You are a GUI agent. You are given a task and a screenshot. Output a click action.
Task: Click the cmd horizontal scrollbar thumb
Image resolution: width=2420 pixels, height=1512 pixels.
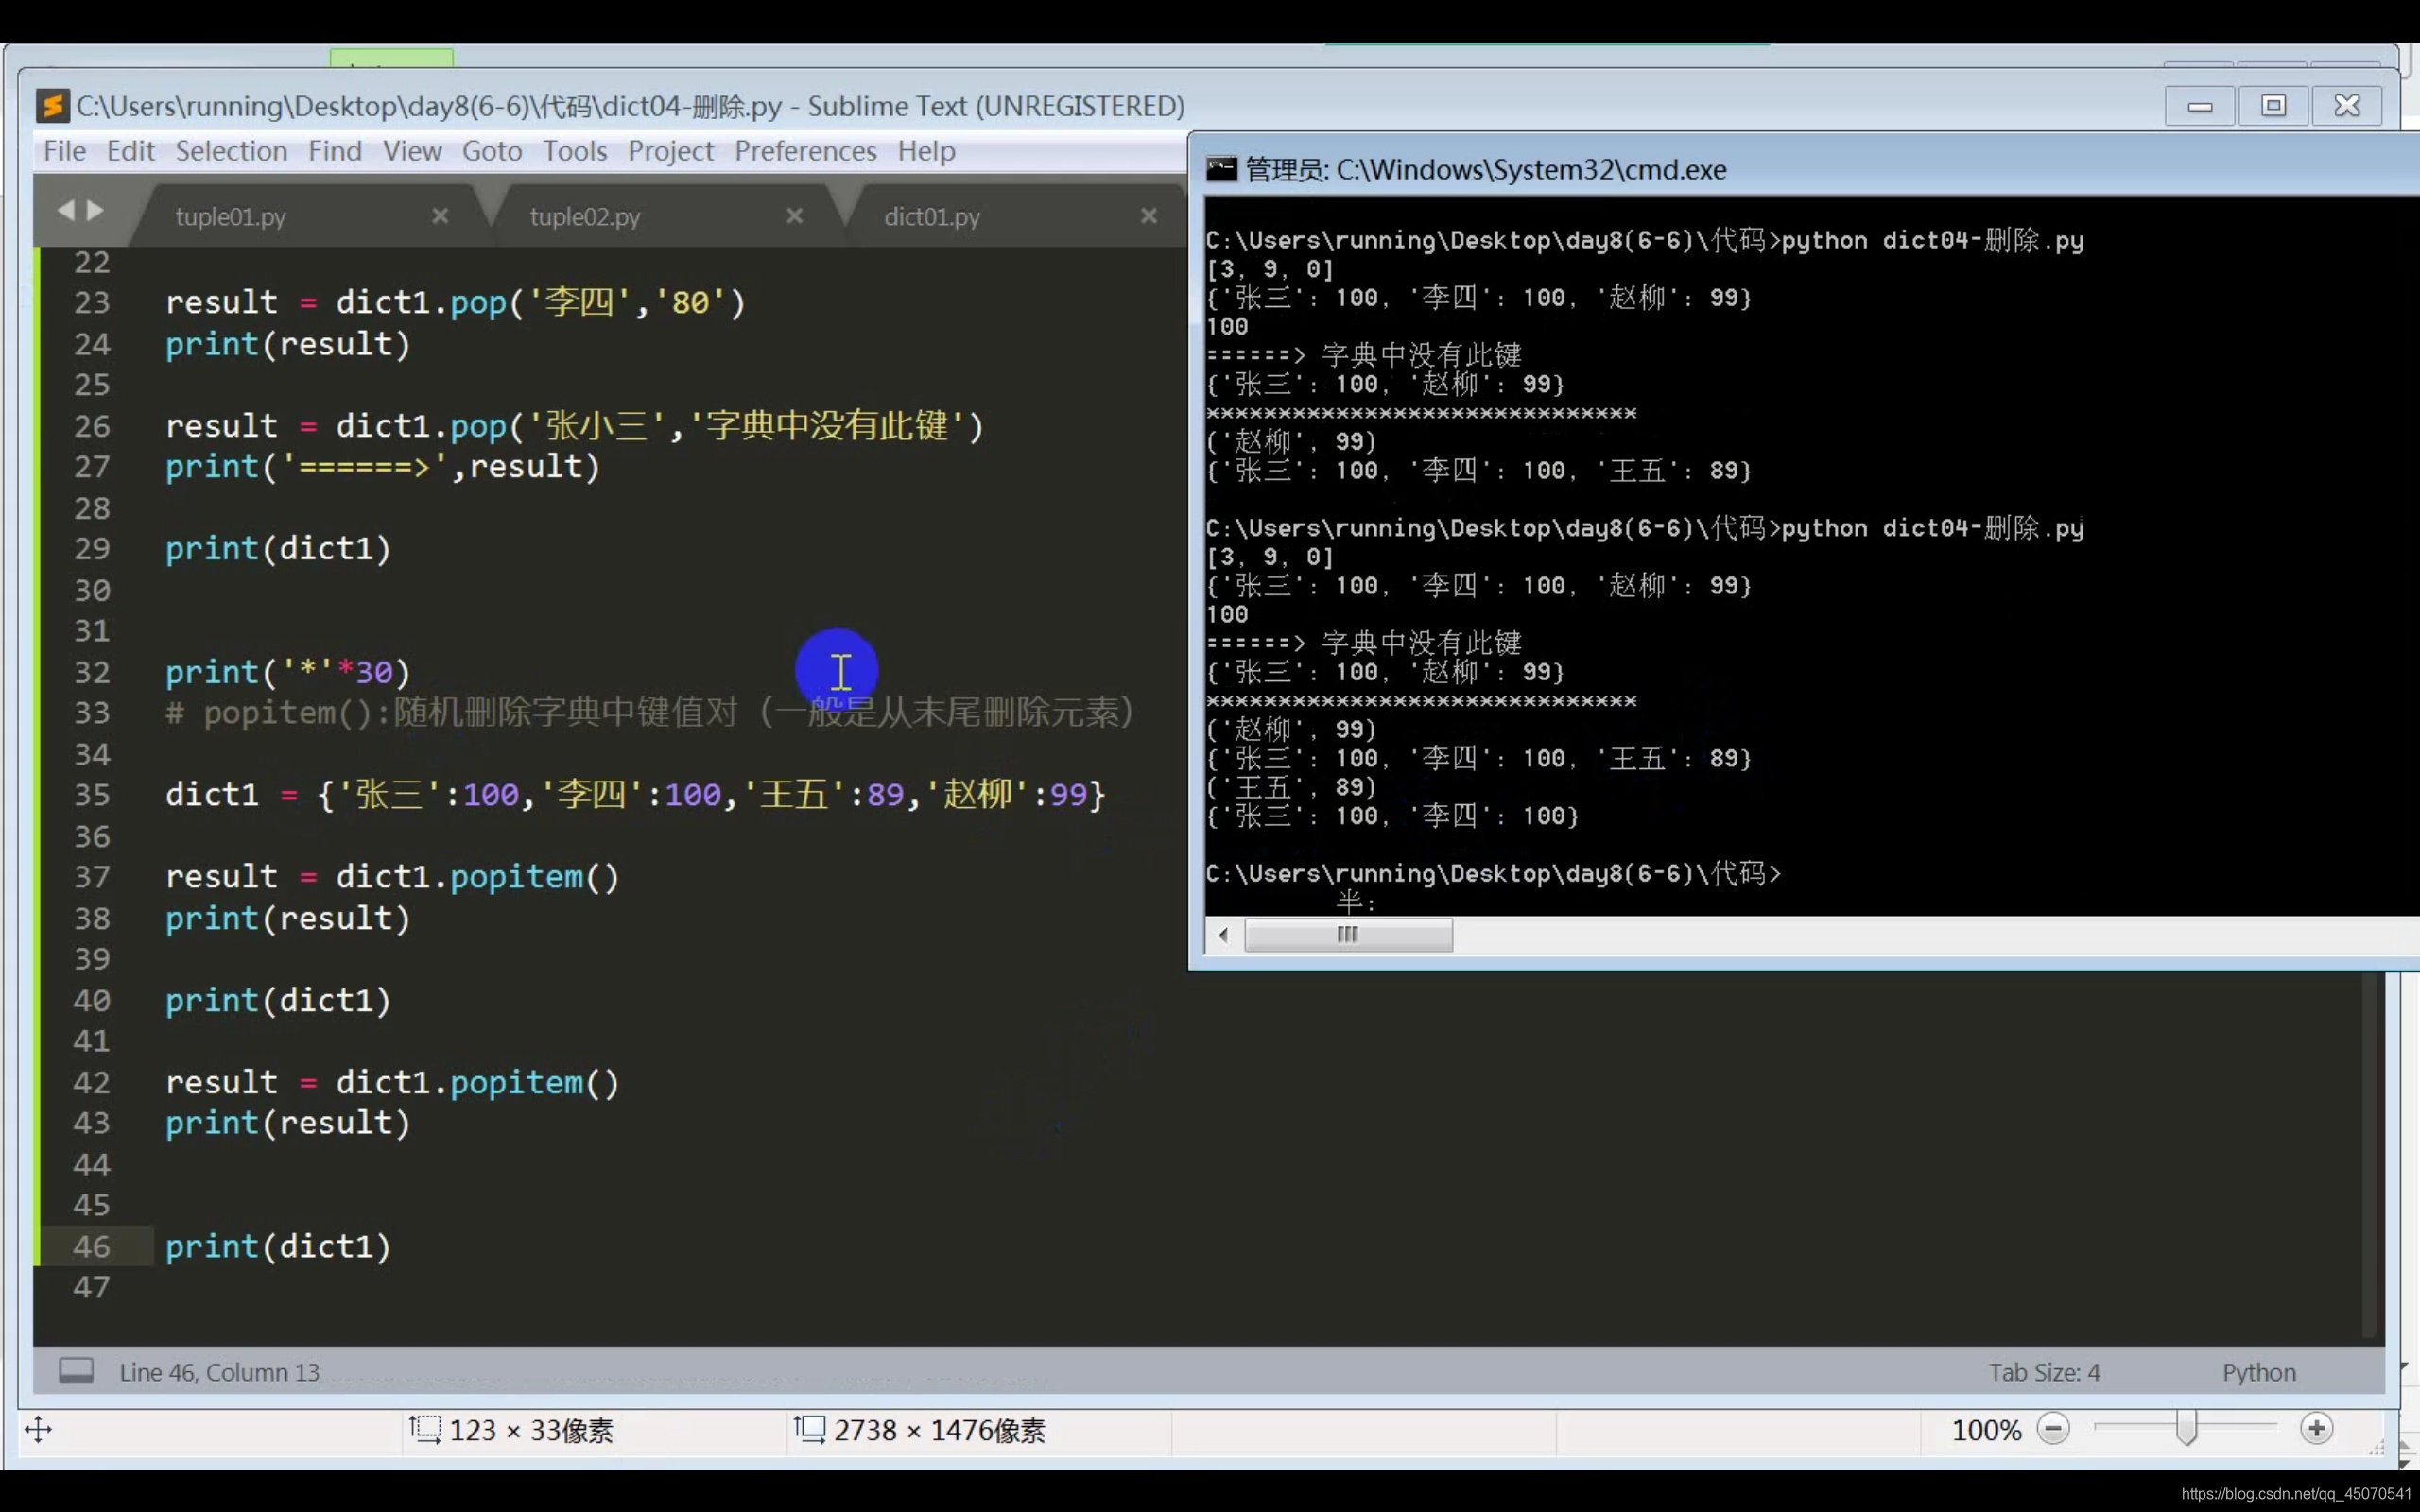[x=1347, y=935]
